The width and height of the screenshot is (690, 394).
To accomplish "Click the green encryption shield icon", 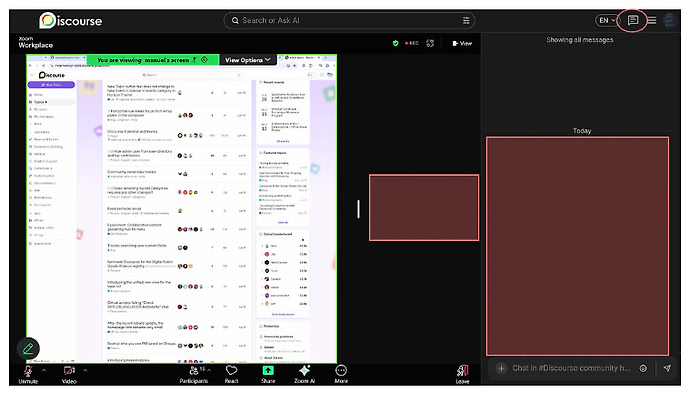I will [x=395, y=43].
